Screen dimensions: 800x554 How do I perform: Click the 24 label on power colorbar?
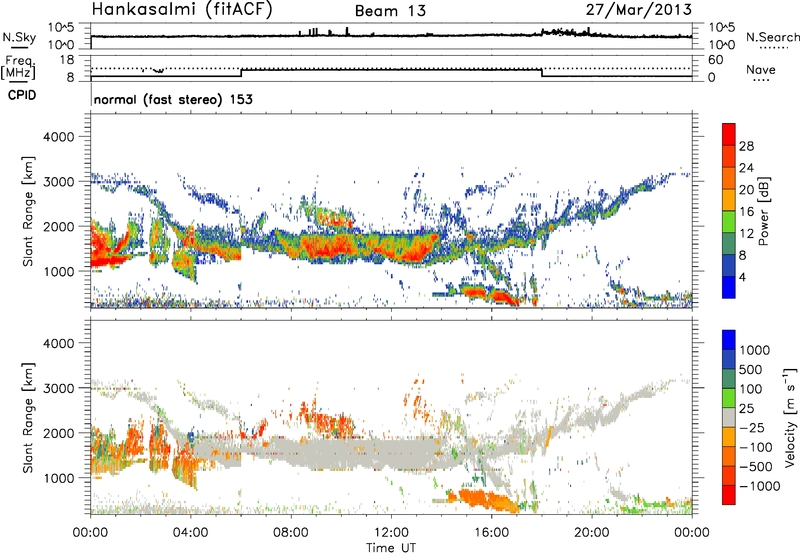pos(746,168)
